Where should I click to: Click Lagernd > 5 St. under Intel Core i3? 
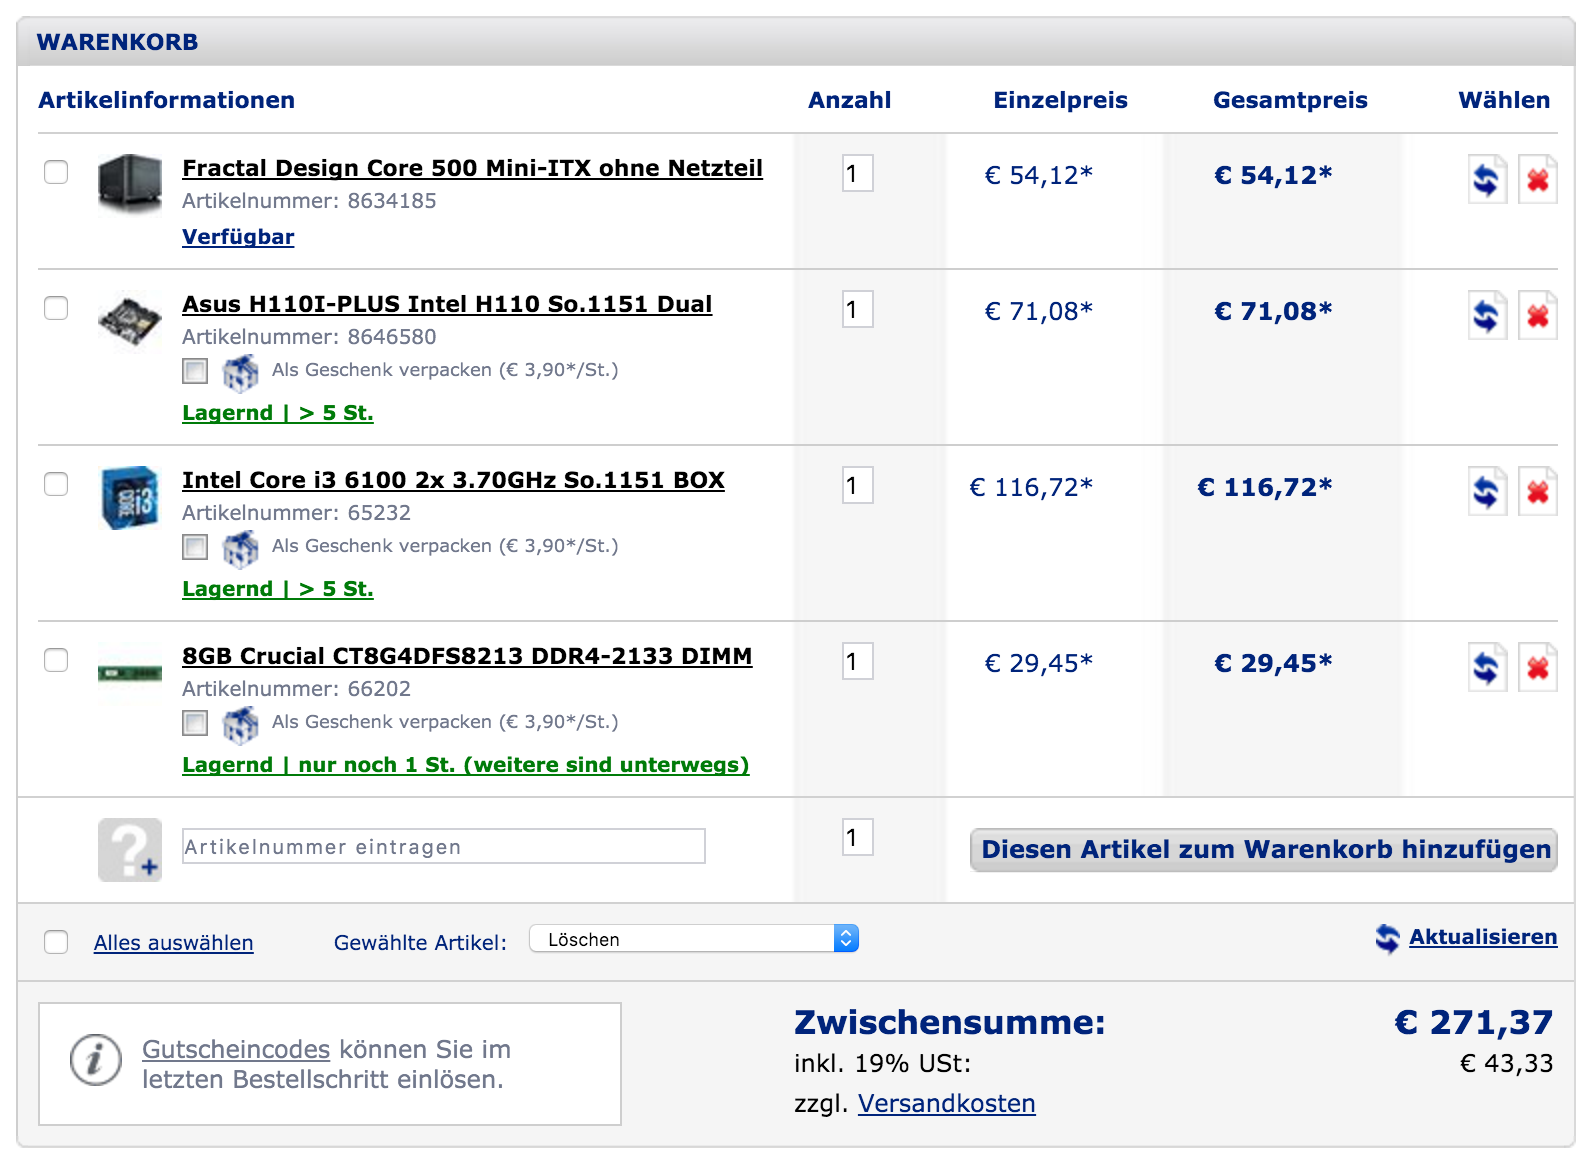[278, 589]
